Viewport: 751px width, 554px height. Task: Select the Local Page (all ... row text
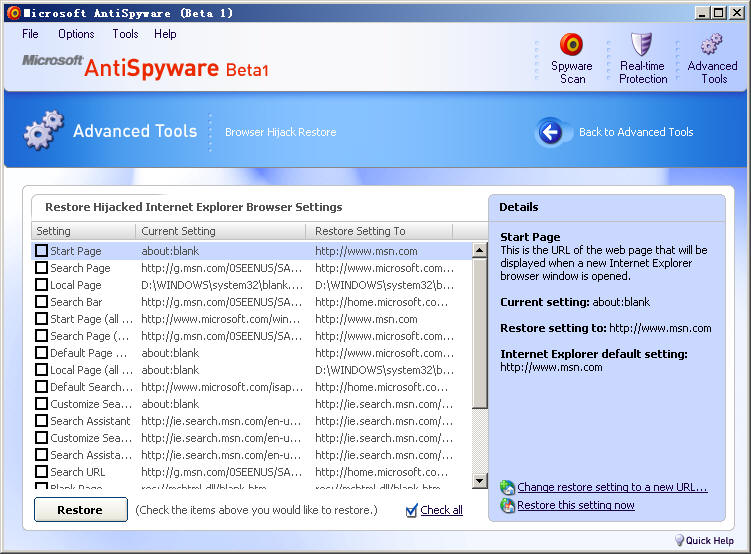click(91, 370)
